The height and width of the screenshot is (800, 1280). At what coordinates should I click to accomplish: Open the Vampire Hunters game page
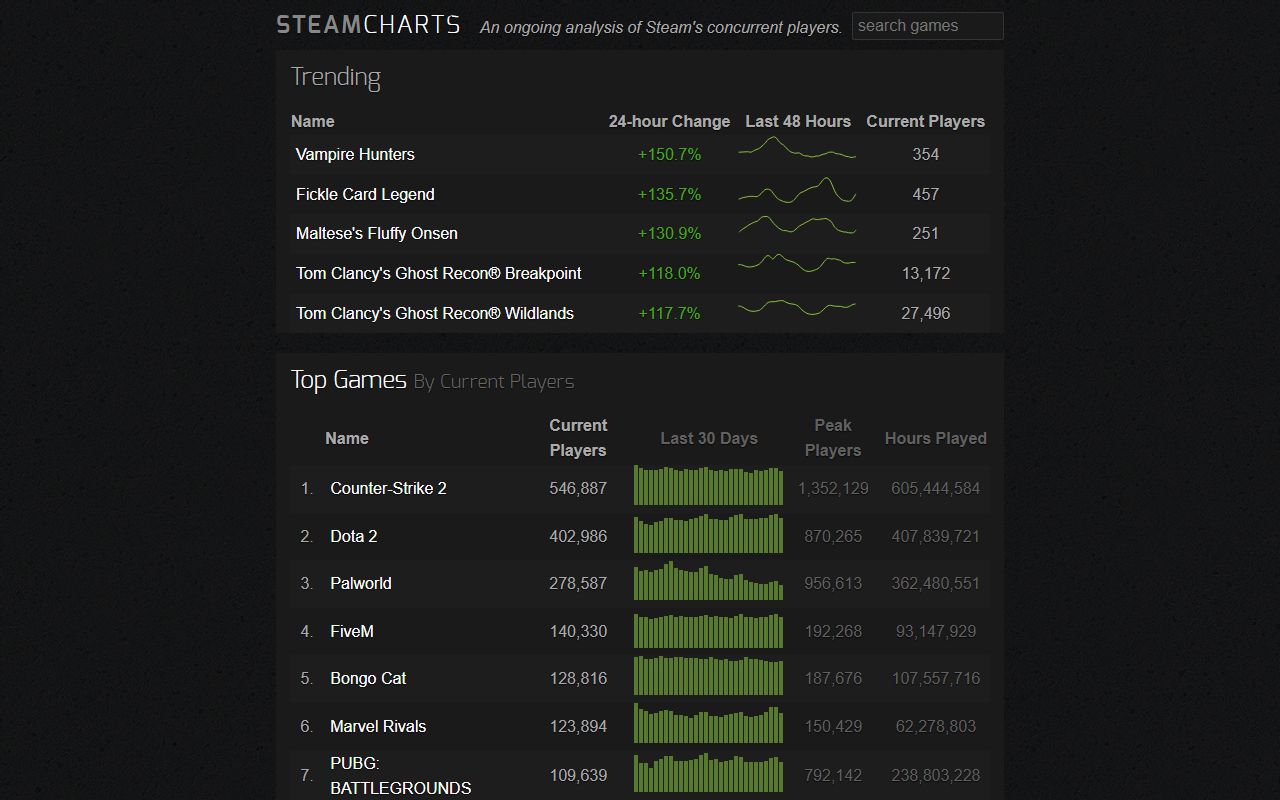pyautogui.click(x=355, y=154)
